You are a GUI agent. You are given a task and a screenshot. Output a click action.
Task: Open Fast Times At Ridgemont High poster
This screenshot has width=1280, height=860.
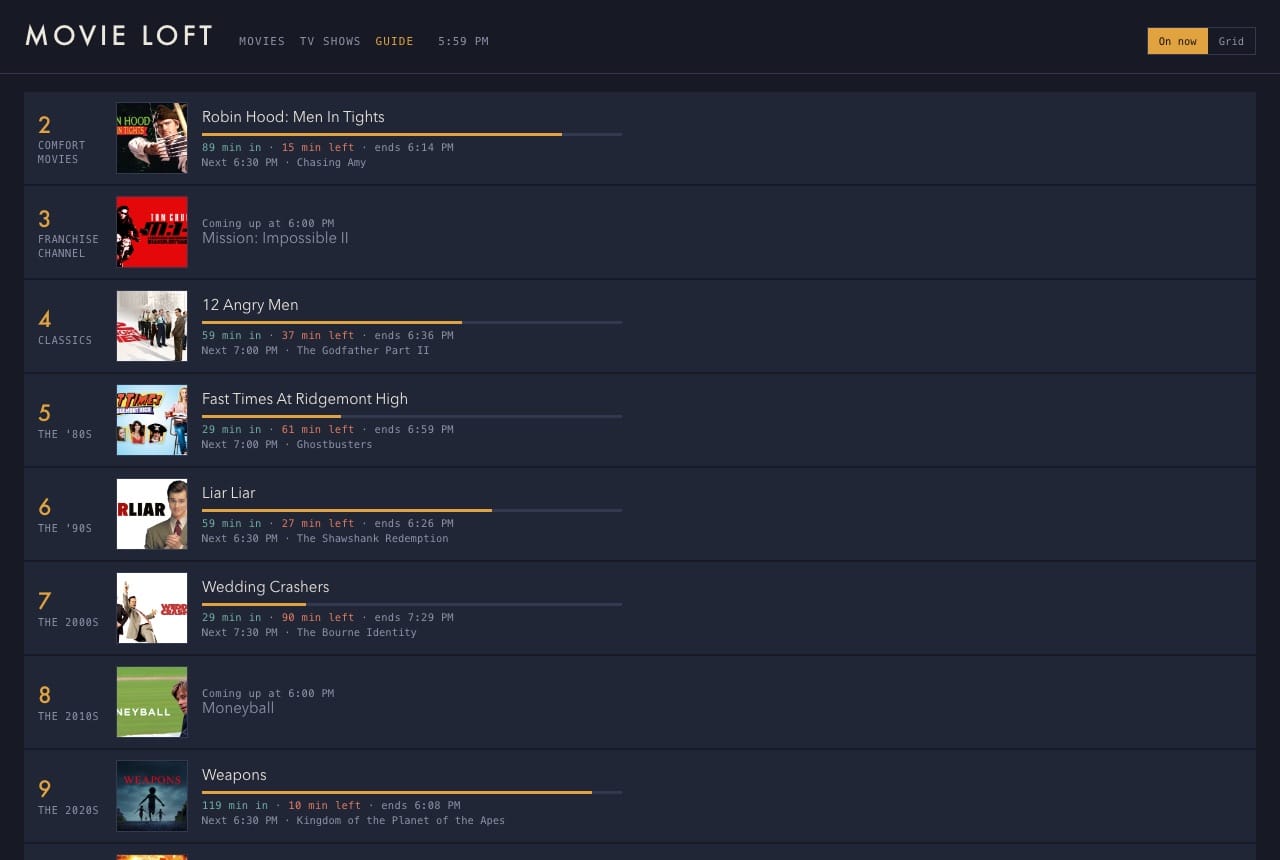pyautogui.click(x=152, y=420)
